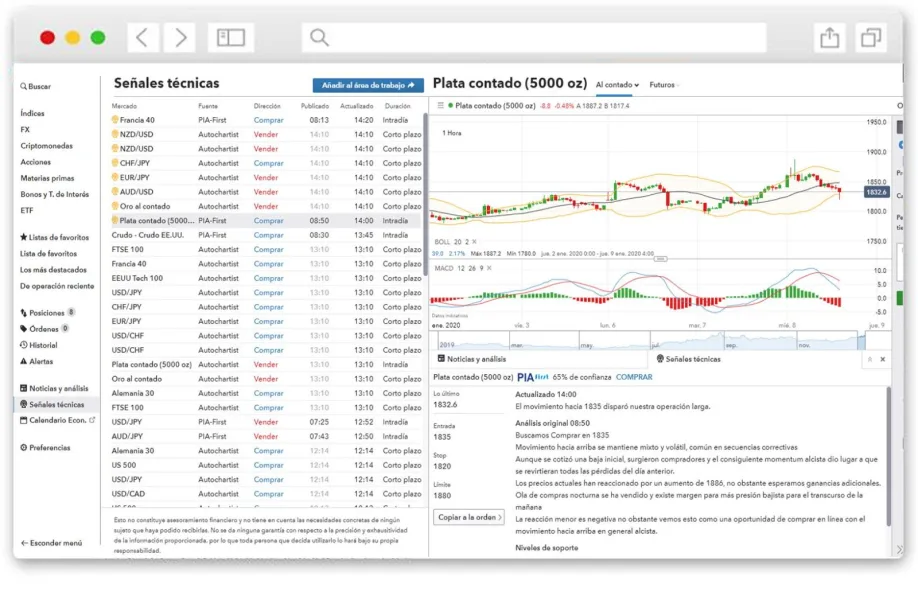Image resolution: width=918 pixels, height=600 pixels.
Task: Sort table by Mercado column header
Action: point(124,106)
